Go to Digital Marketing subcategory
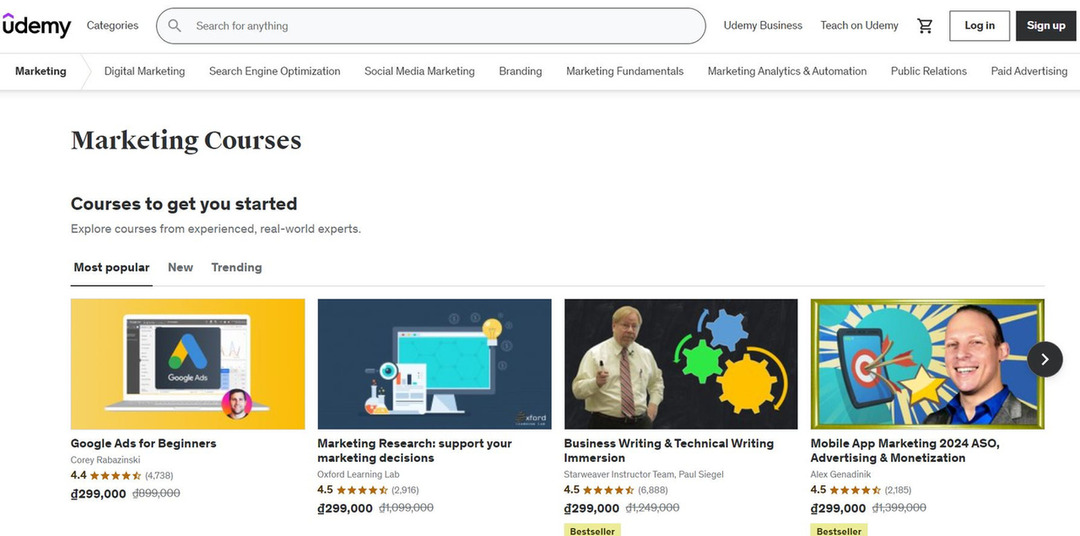The image size is (1080, 536). (x=145, y=71)
